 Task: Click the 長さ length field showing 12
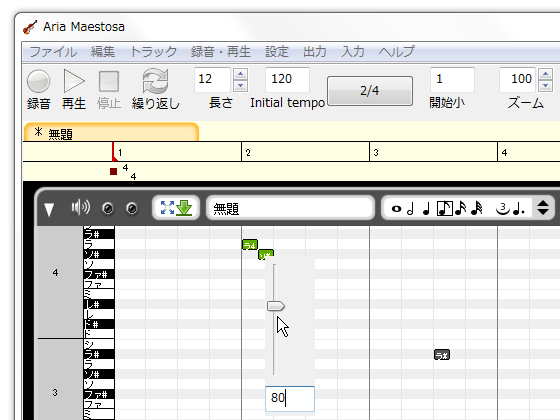[212, 79]
